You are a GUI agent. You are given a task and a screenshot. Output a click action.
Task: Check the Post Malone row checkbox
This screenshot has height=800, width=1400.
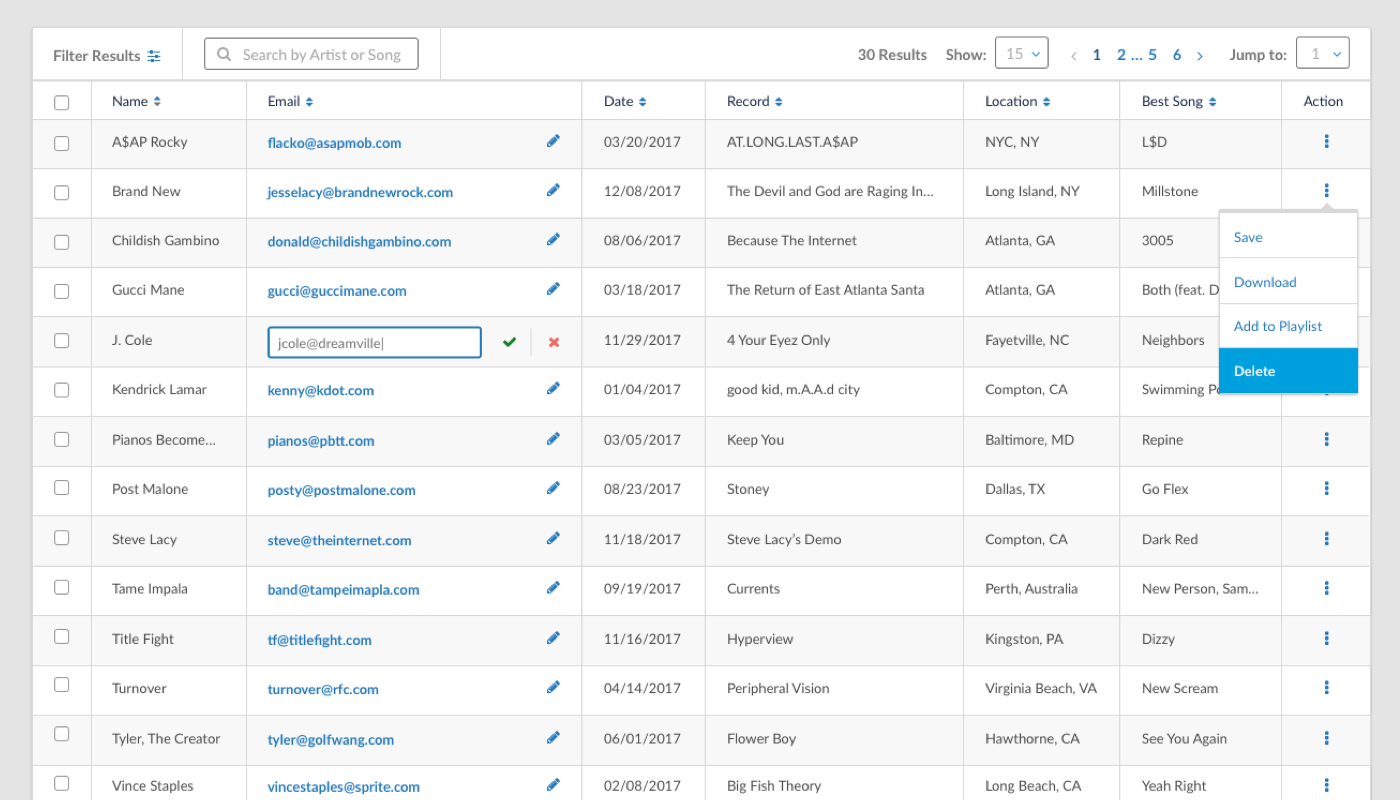pos(62,488)
